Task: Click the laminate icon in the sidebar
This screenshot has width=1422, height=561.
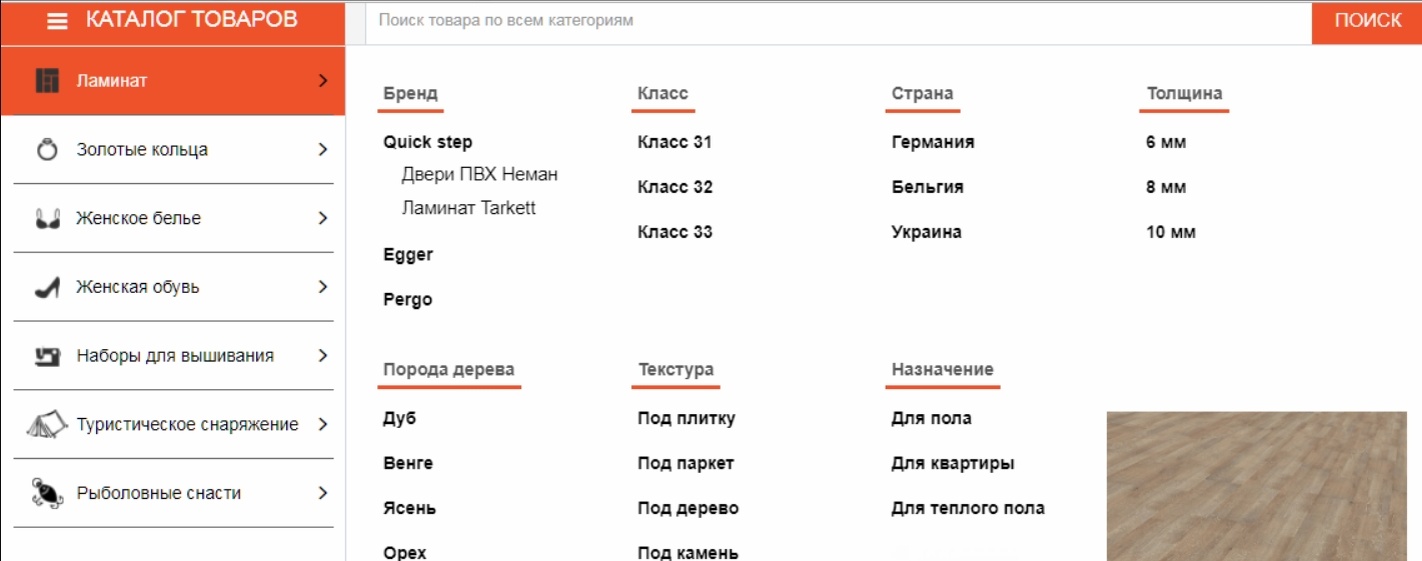Action: (47, 80)
